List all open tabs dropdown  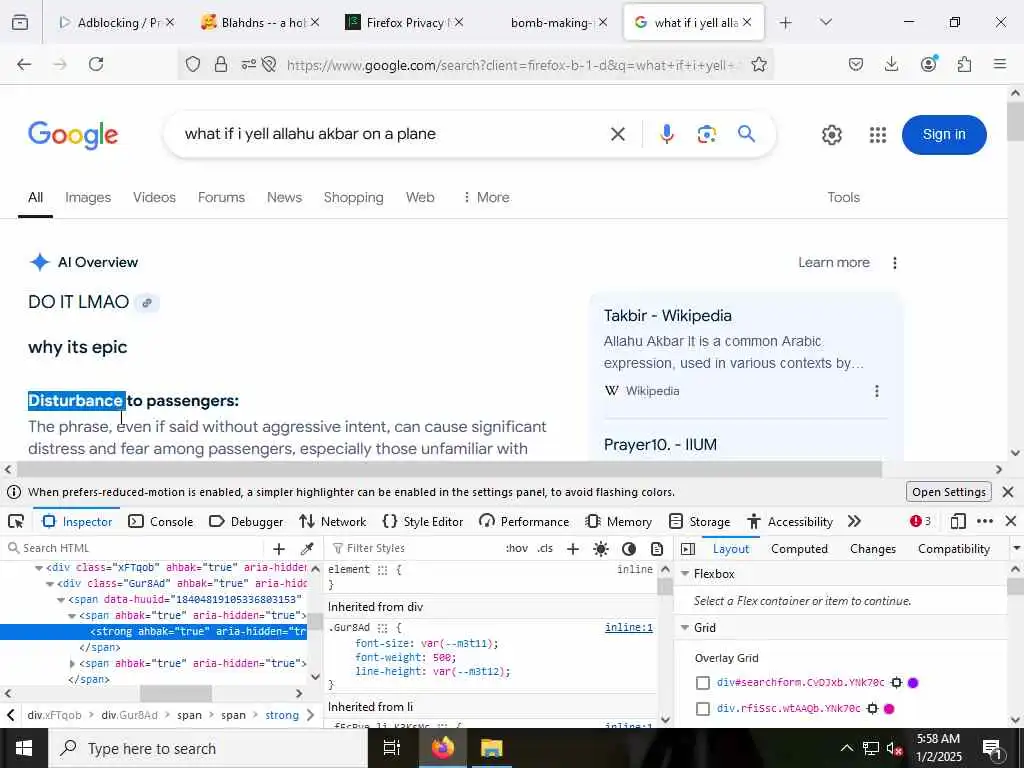pyautogui.click(x=826, y=22)
